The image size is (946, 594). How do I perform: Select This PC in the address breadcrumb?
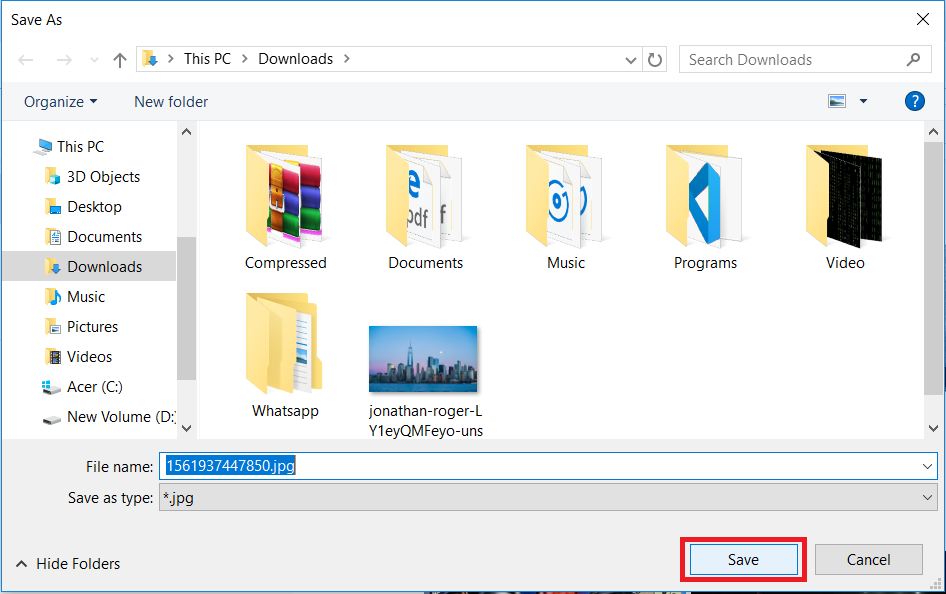(x=207, y=59)
